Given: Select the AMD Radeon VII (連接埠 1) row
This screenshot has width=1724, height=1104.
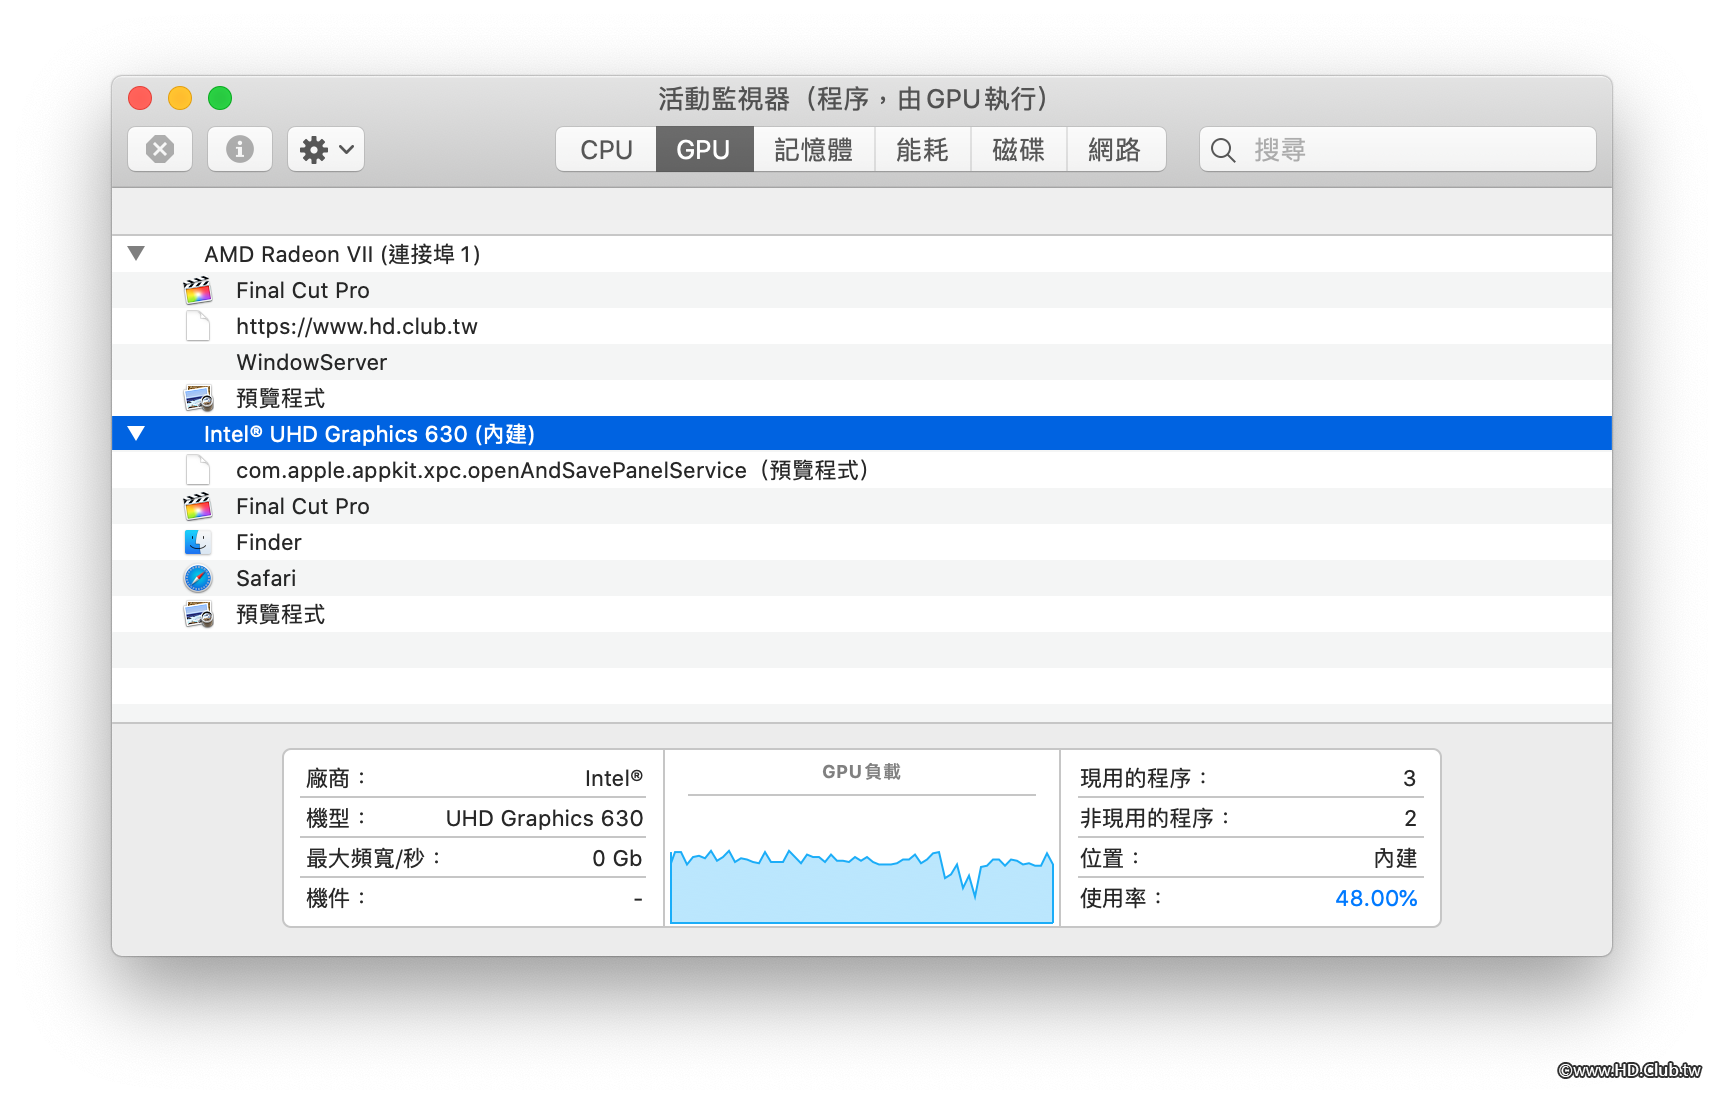Looking at the screenshot, I should [862, 254].
